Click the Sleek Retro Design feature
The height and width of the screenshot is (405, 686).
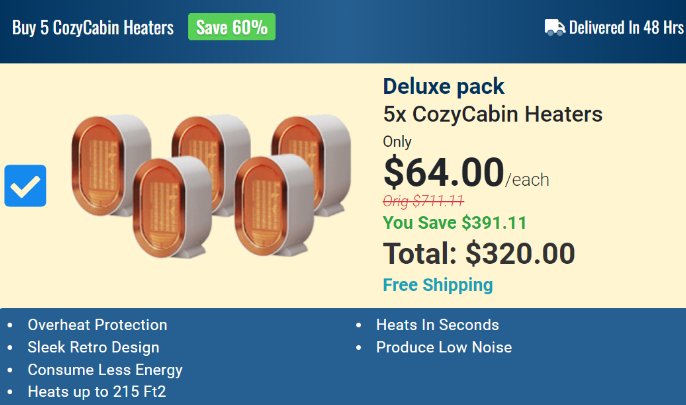93,348
